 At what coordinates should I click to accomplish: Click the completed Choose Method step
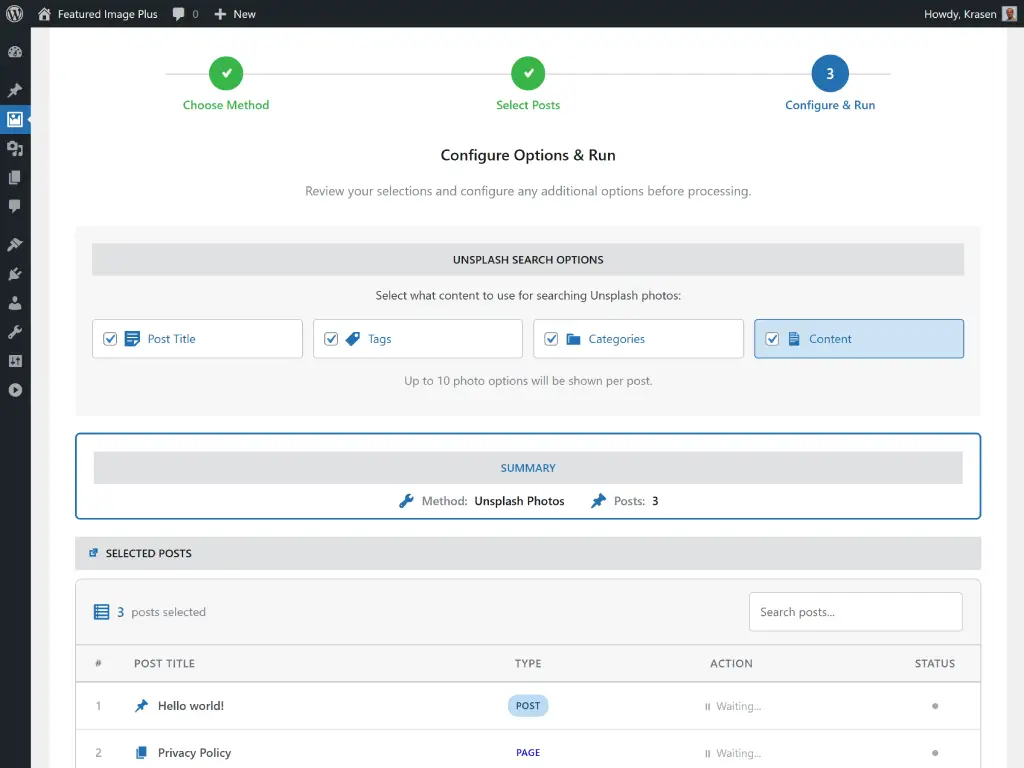225,73
